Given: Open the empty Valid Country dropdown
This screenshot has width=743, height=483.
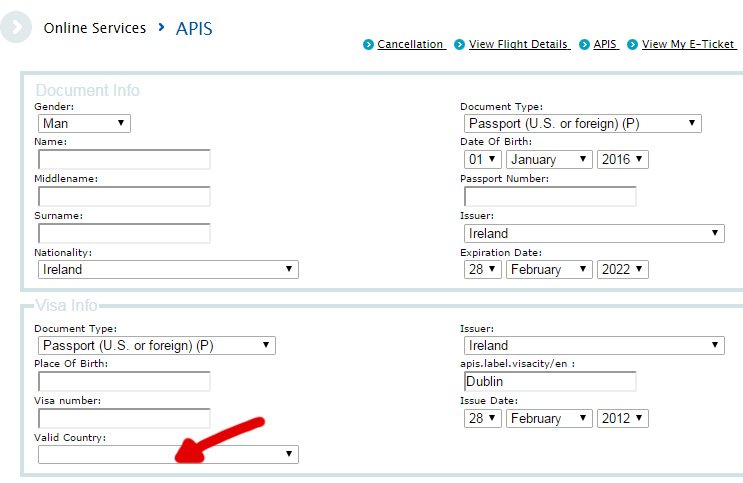Looking at the screenshot, I should coord(168,454).
